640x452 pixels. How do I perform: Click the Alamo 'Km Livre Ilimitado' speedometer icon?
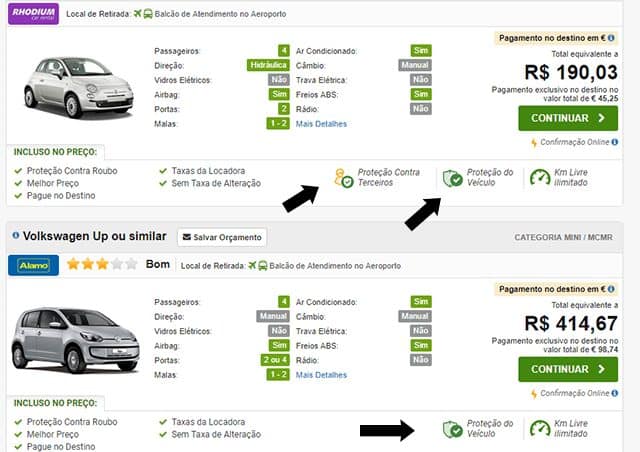[x=540, y=429]
